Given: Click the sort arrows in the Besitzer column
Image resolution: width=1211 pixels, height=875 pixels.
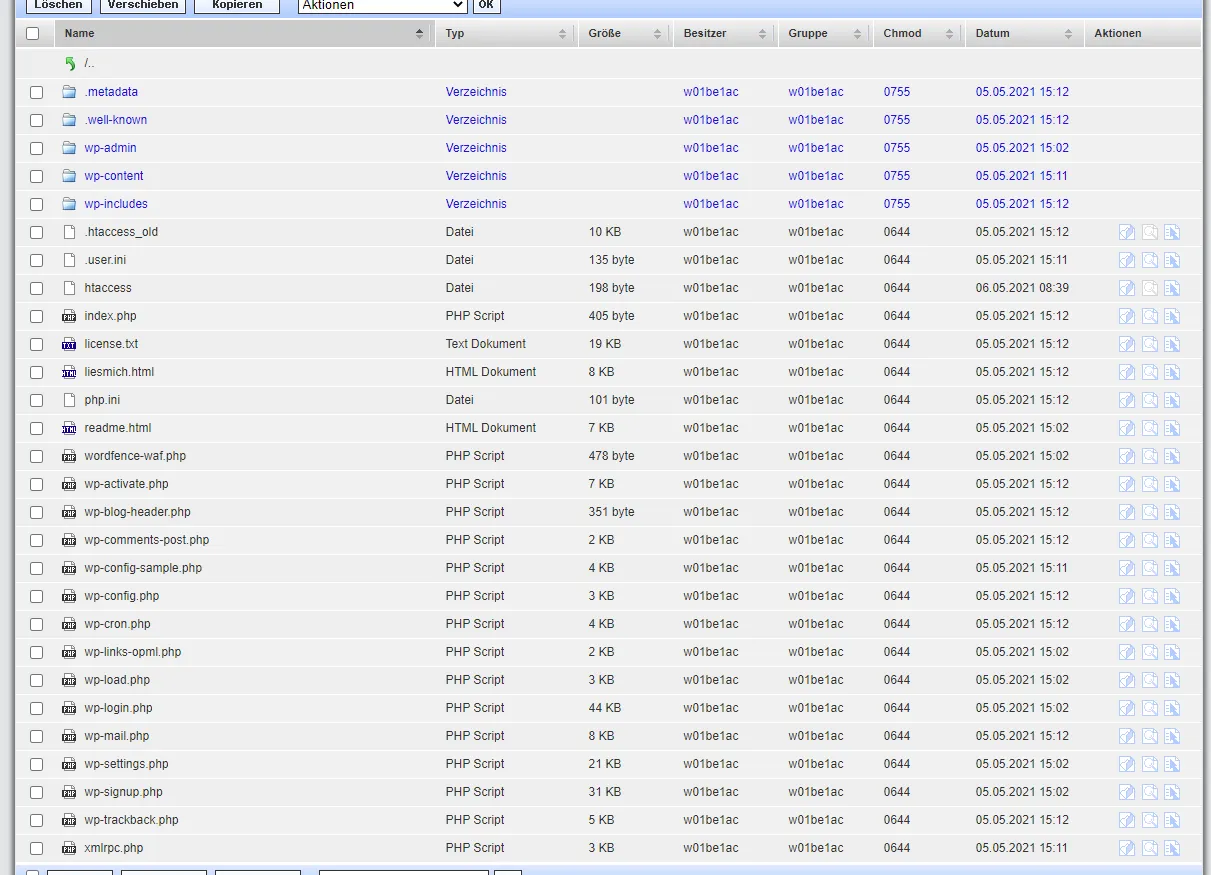Looking at the screenshot, I should coord(762,34).
